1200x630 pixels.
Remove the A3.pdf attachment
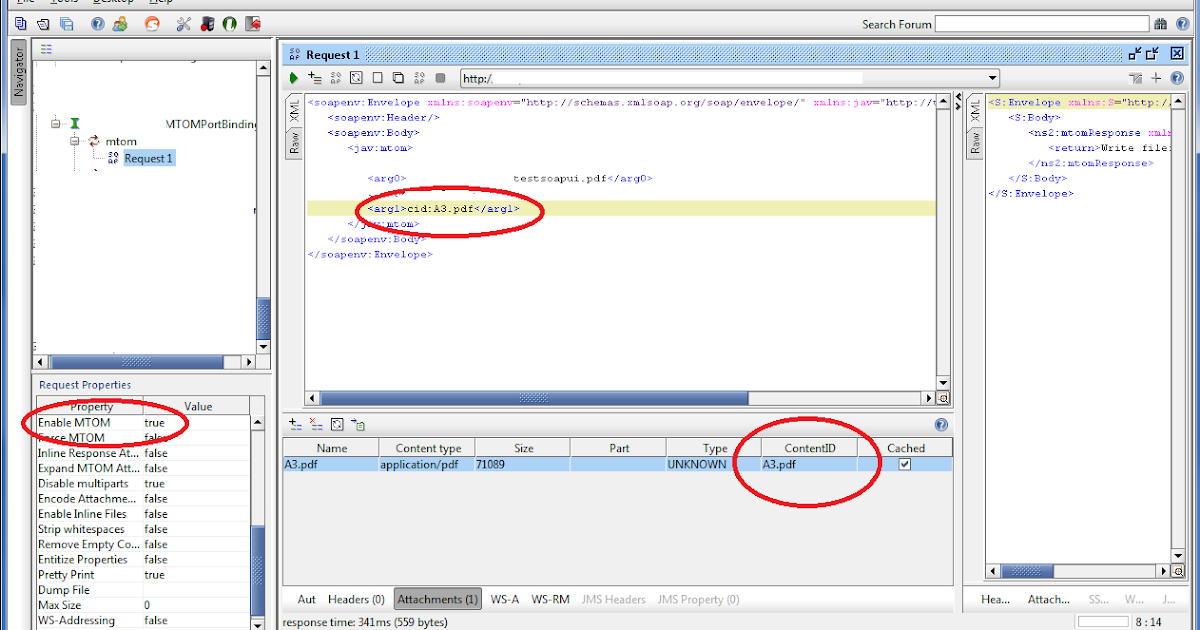pos(316,423)
